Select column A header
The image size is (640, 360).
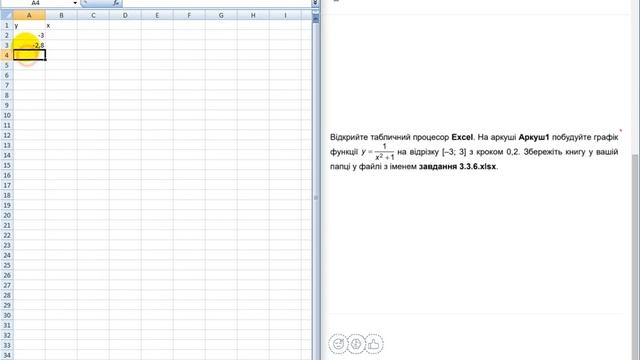pos(29,16)
